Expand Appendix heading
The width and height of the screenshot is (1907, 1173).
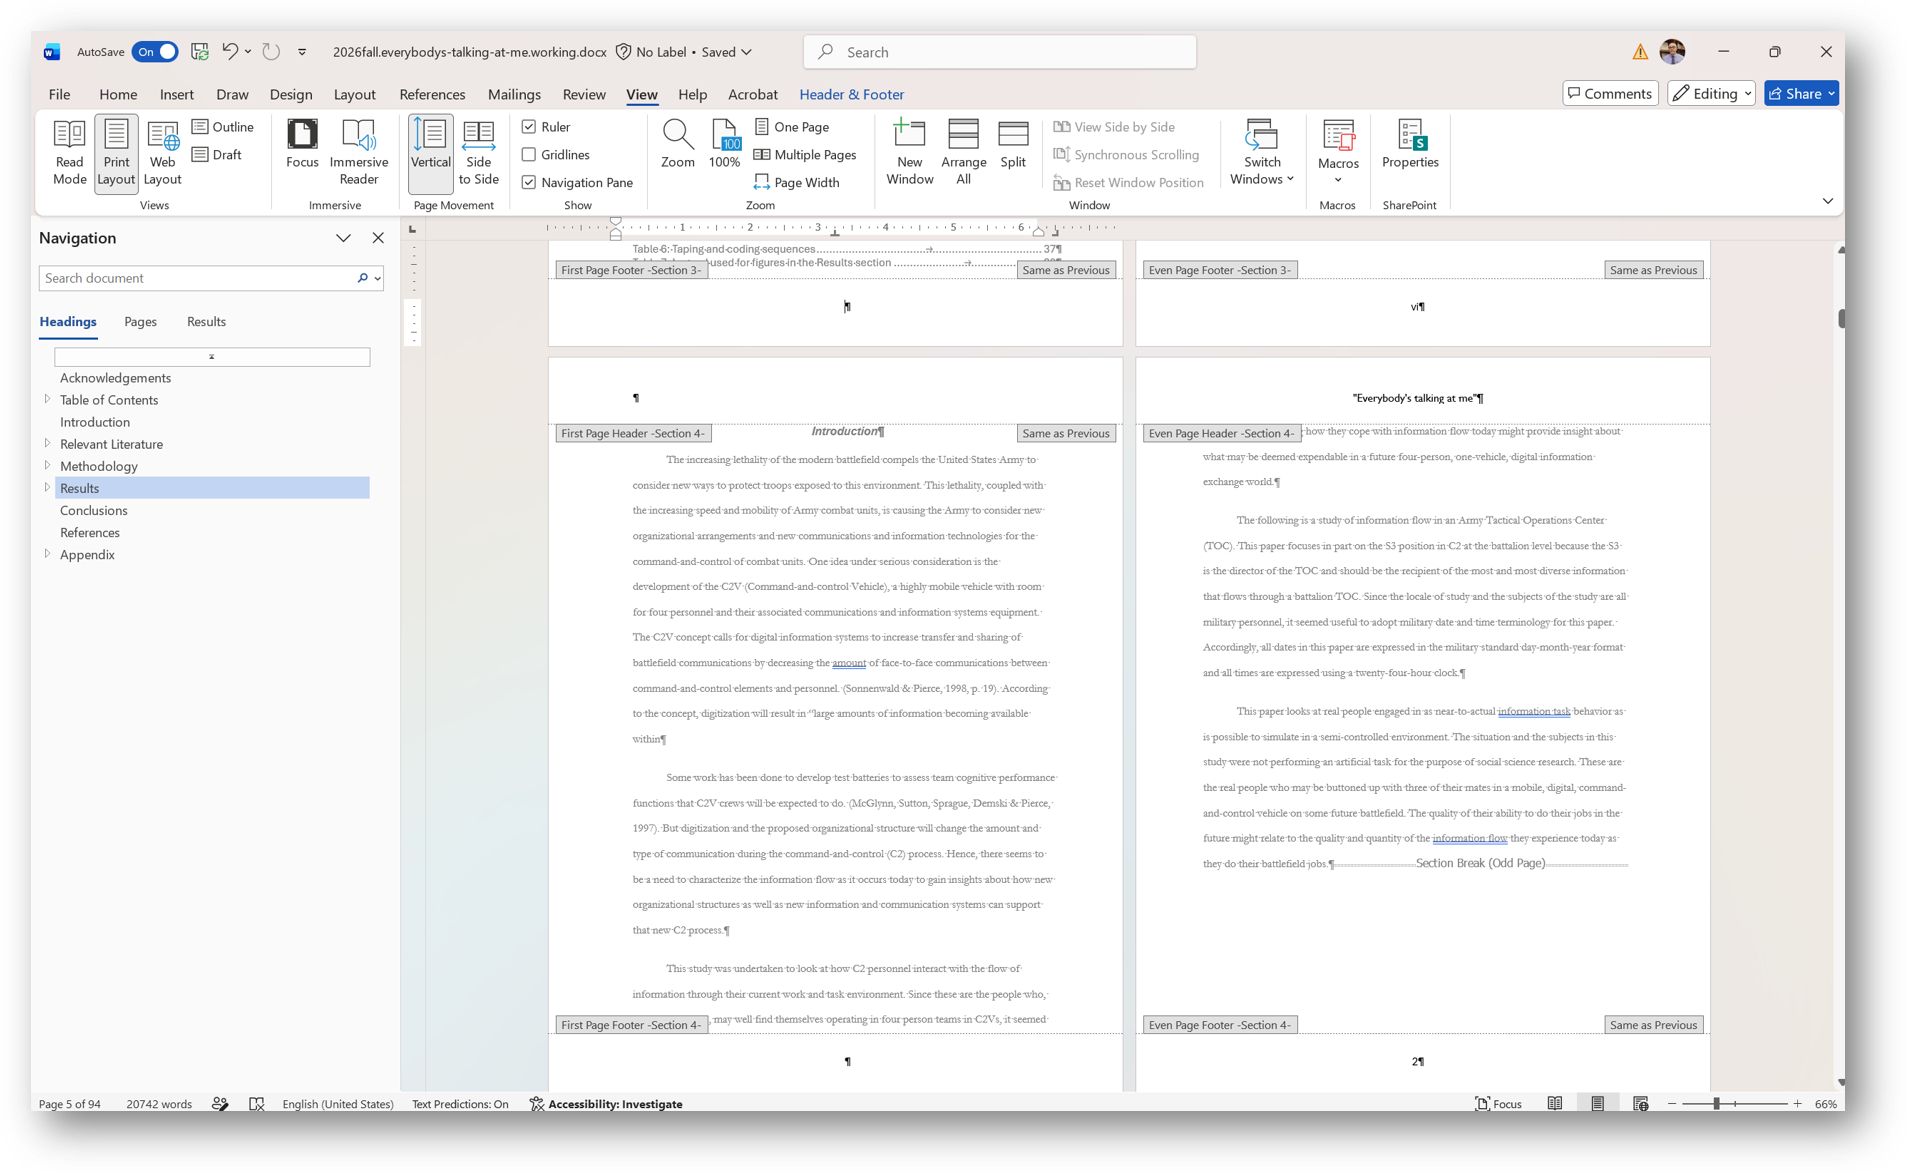[47, 553]
